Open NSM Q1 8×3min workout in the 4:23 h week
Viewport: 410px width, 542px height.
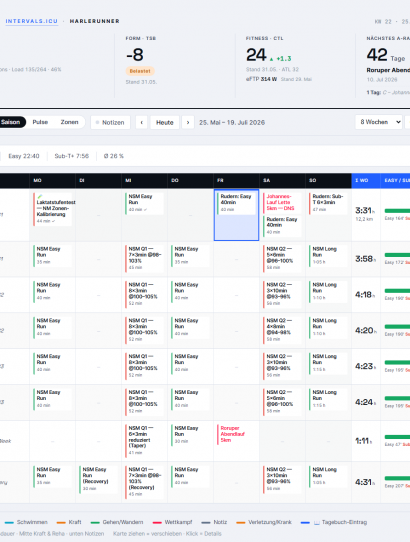(144, 365)
